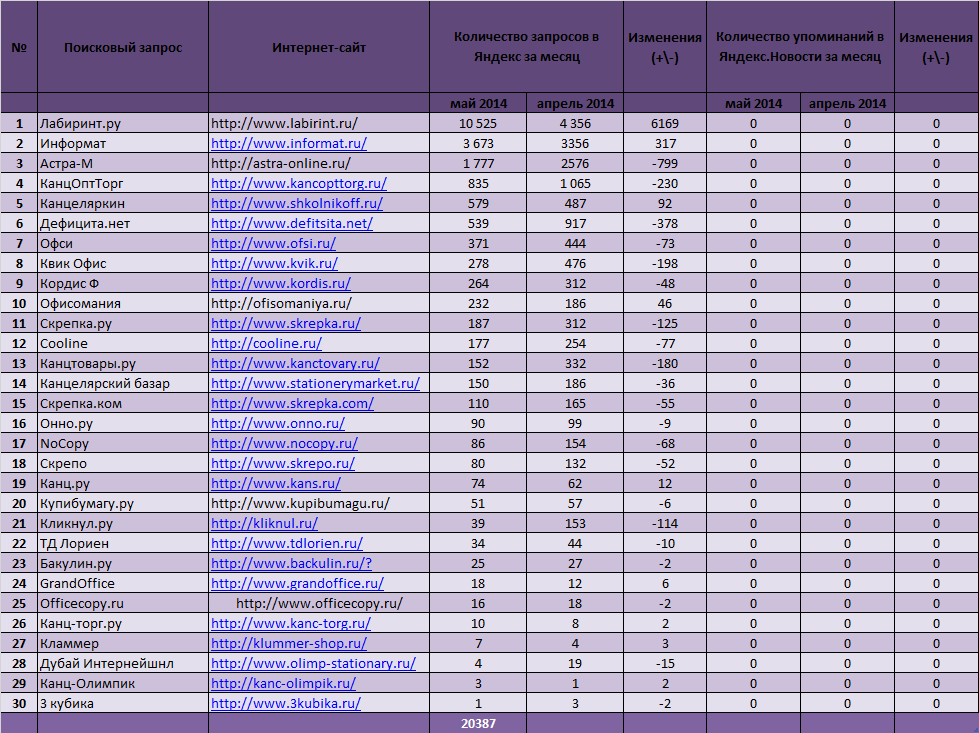Visit the 3kubika.ru hyperlink

[286, 703]
